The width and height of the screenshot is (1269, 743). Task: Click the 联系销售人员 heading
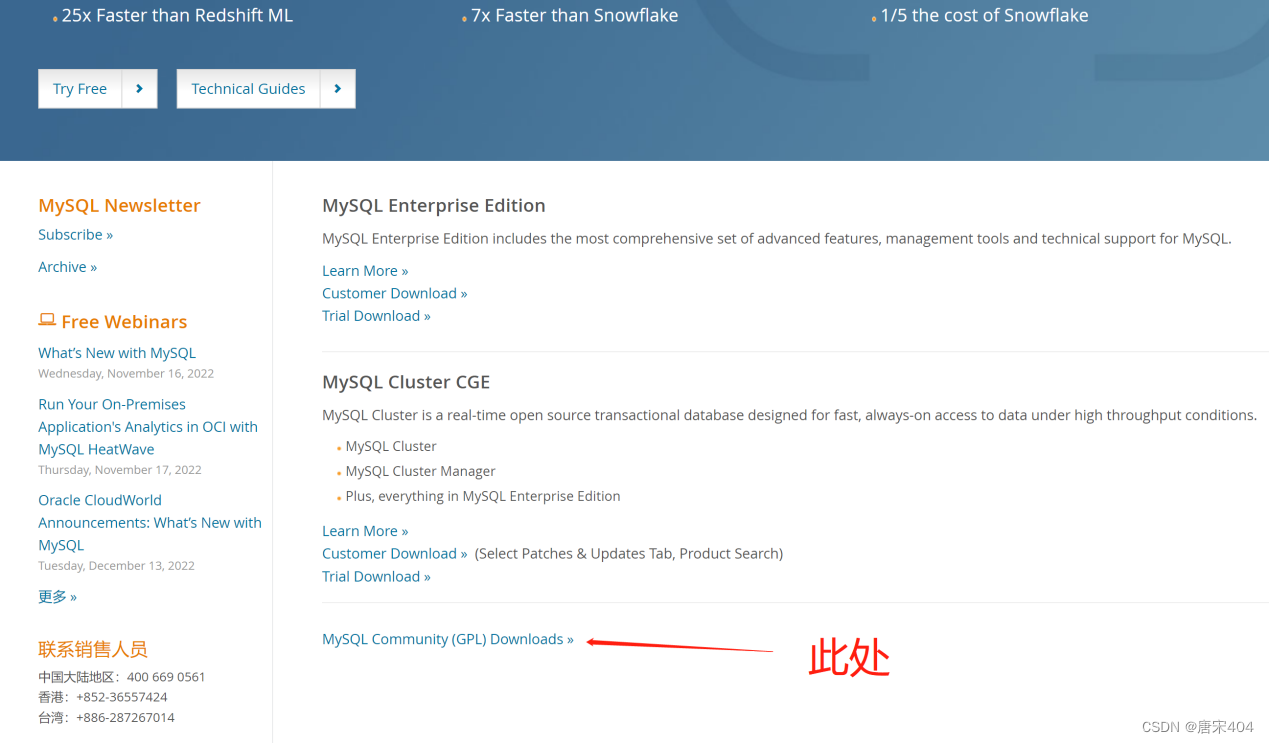[93, 649]
